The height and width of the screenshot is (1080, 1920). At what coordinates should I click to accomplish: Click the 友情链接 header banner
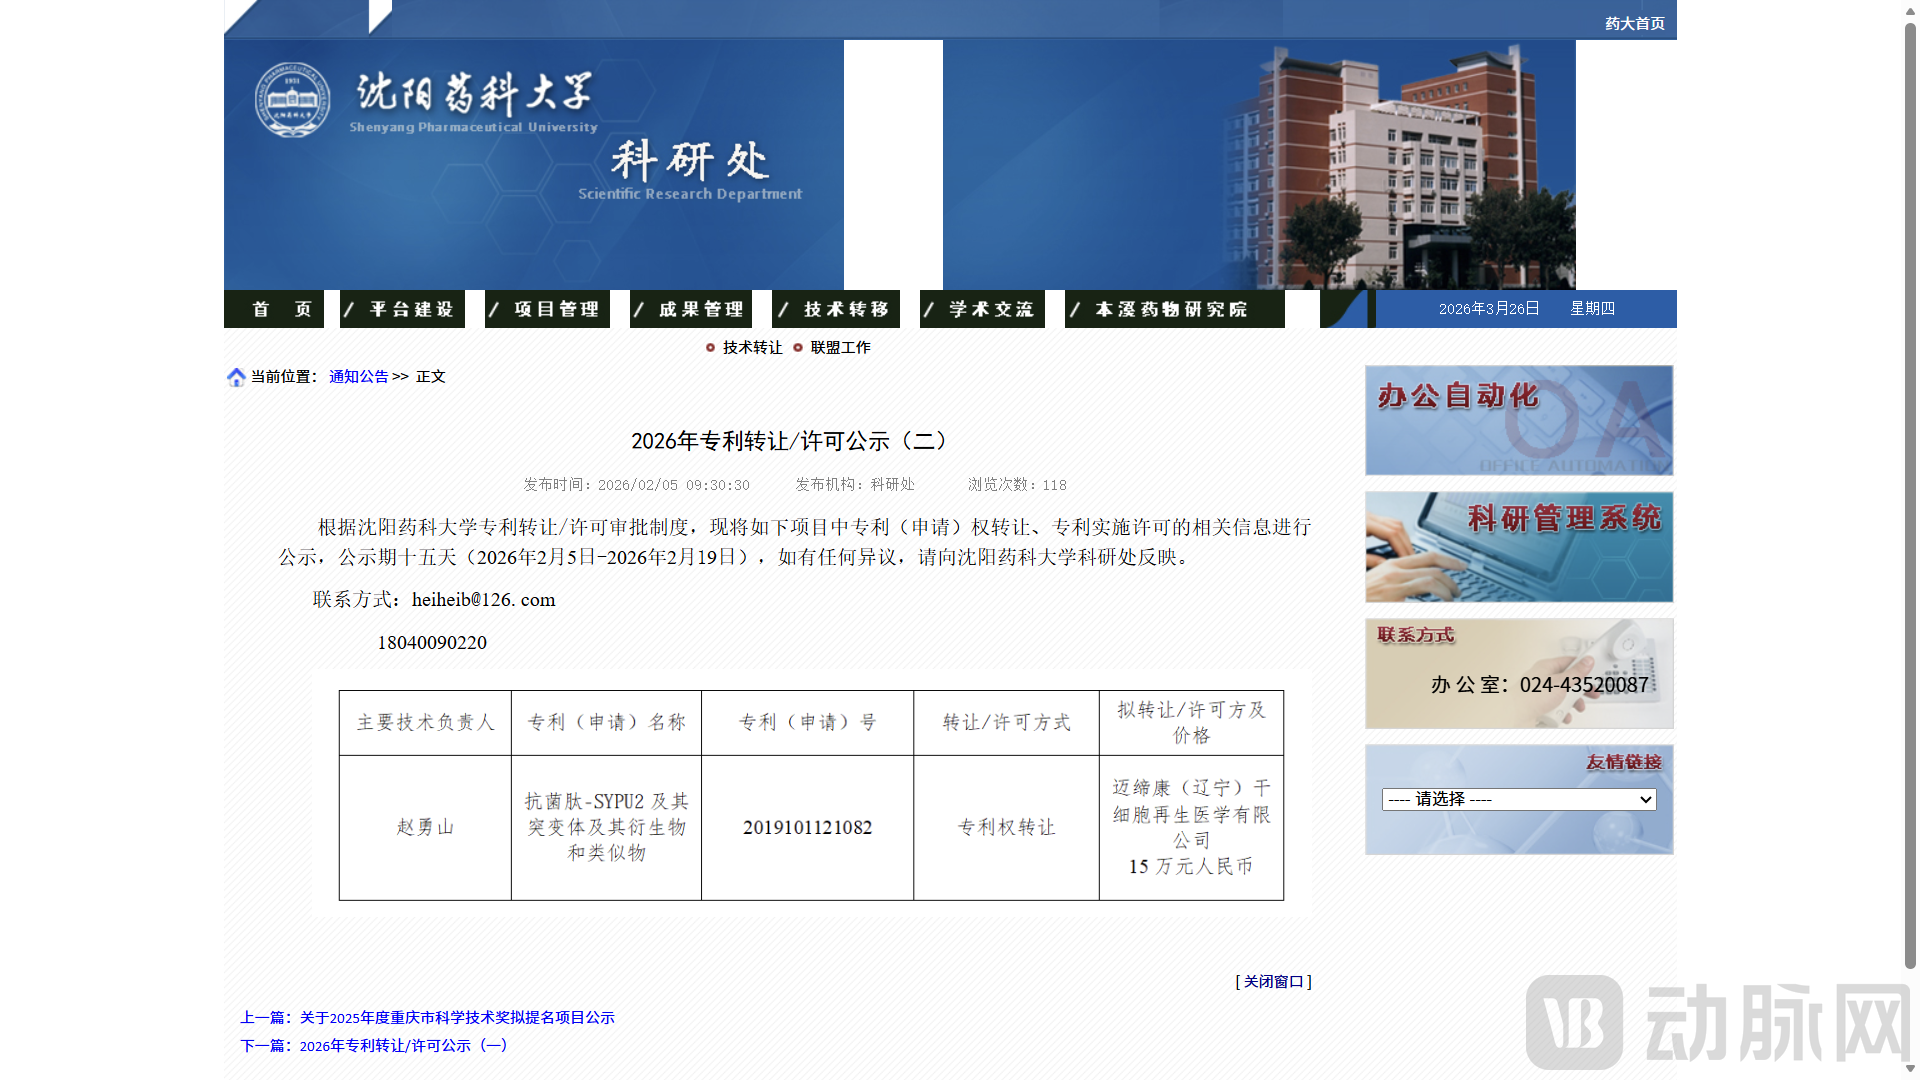pyautogui.click(x=1622, y=761)
